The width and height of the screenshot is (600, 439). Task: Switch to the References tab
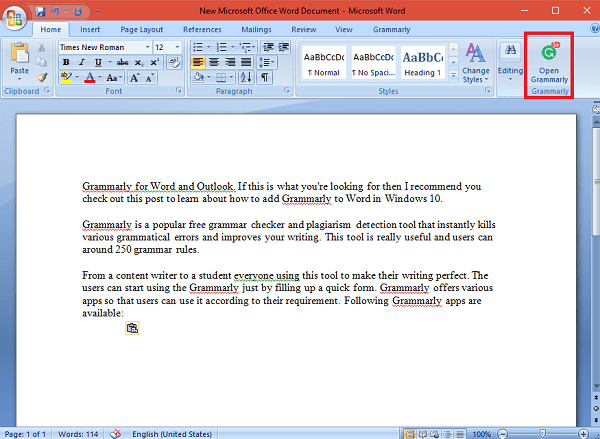click(202, 29)
